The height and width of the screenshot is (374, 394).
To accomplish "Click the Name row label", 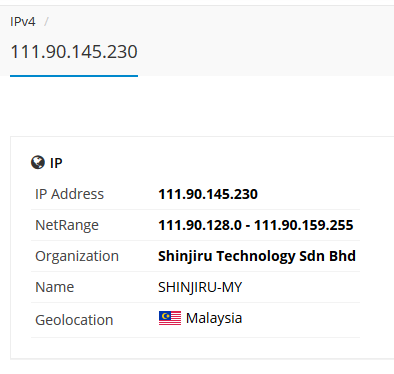I will 54,287.
